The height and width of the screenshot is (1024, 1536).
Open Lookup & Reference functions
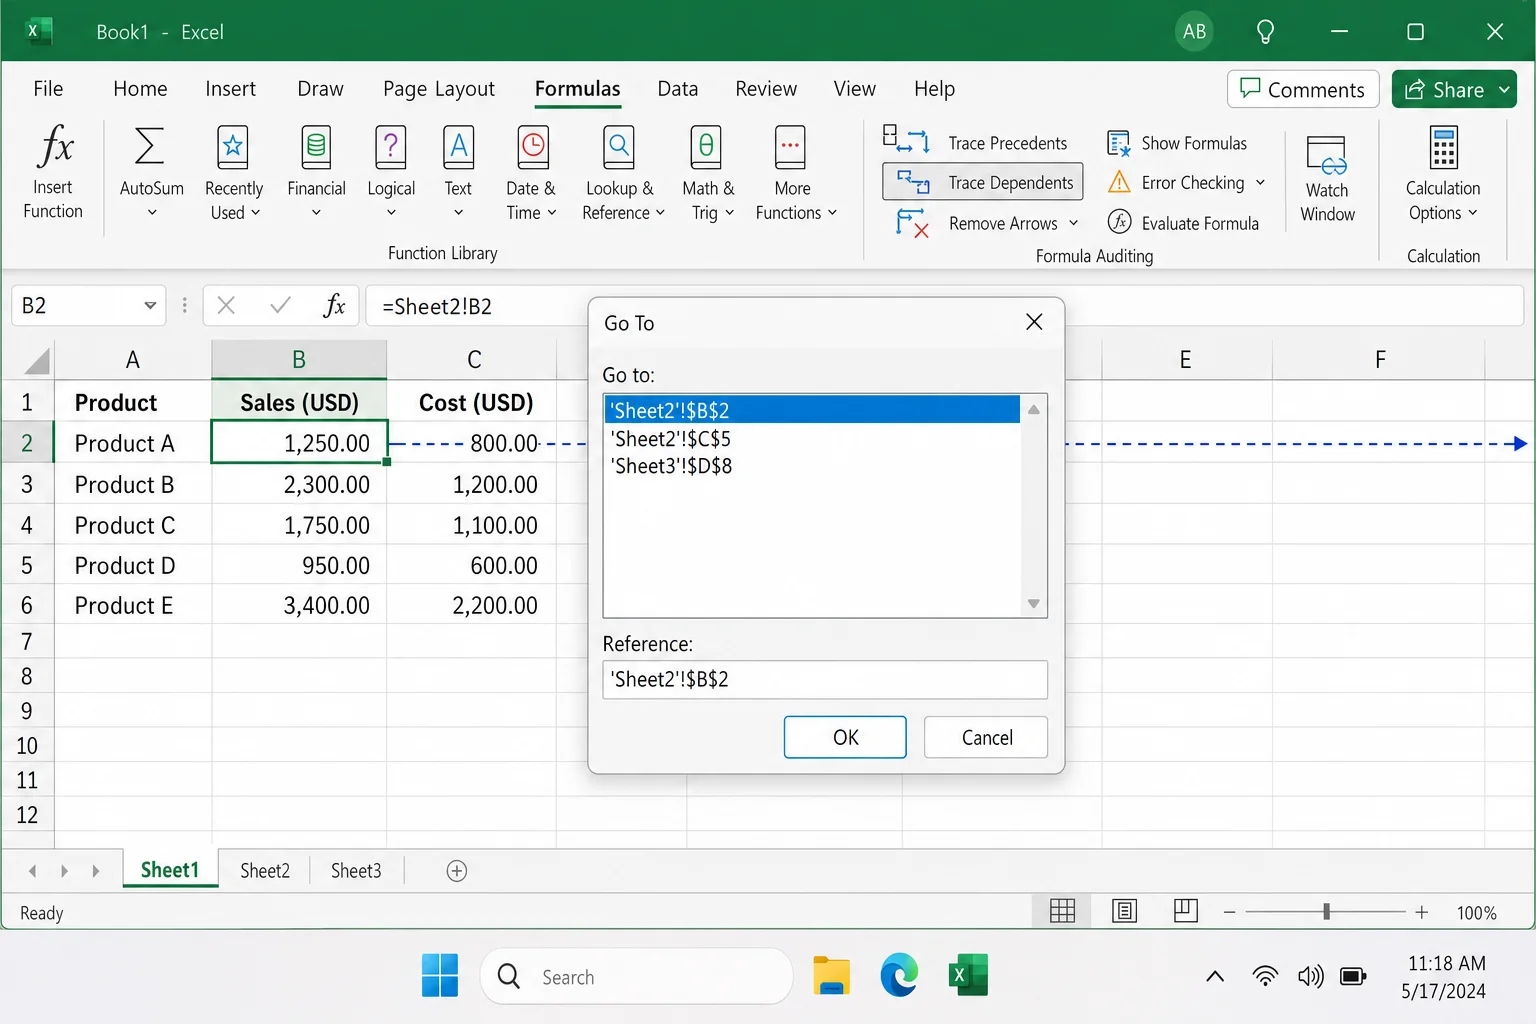point(622,172)
